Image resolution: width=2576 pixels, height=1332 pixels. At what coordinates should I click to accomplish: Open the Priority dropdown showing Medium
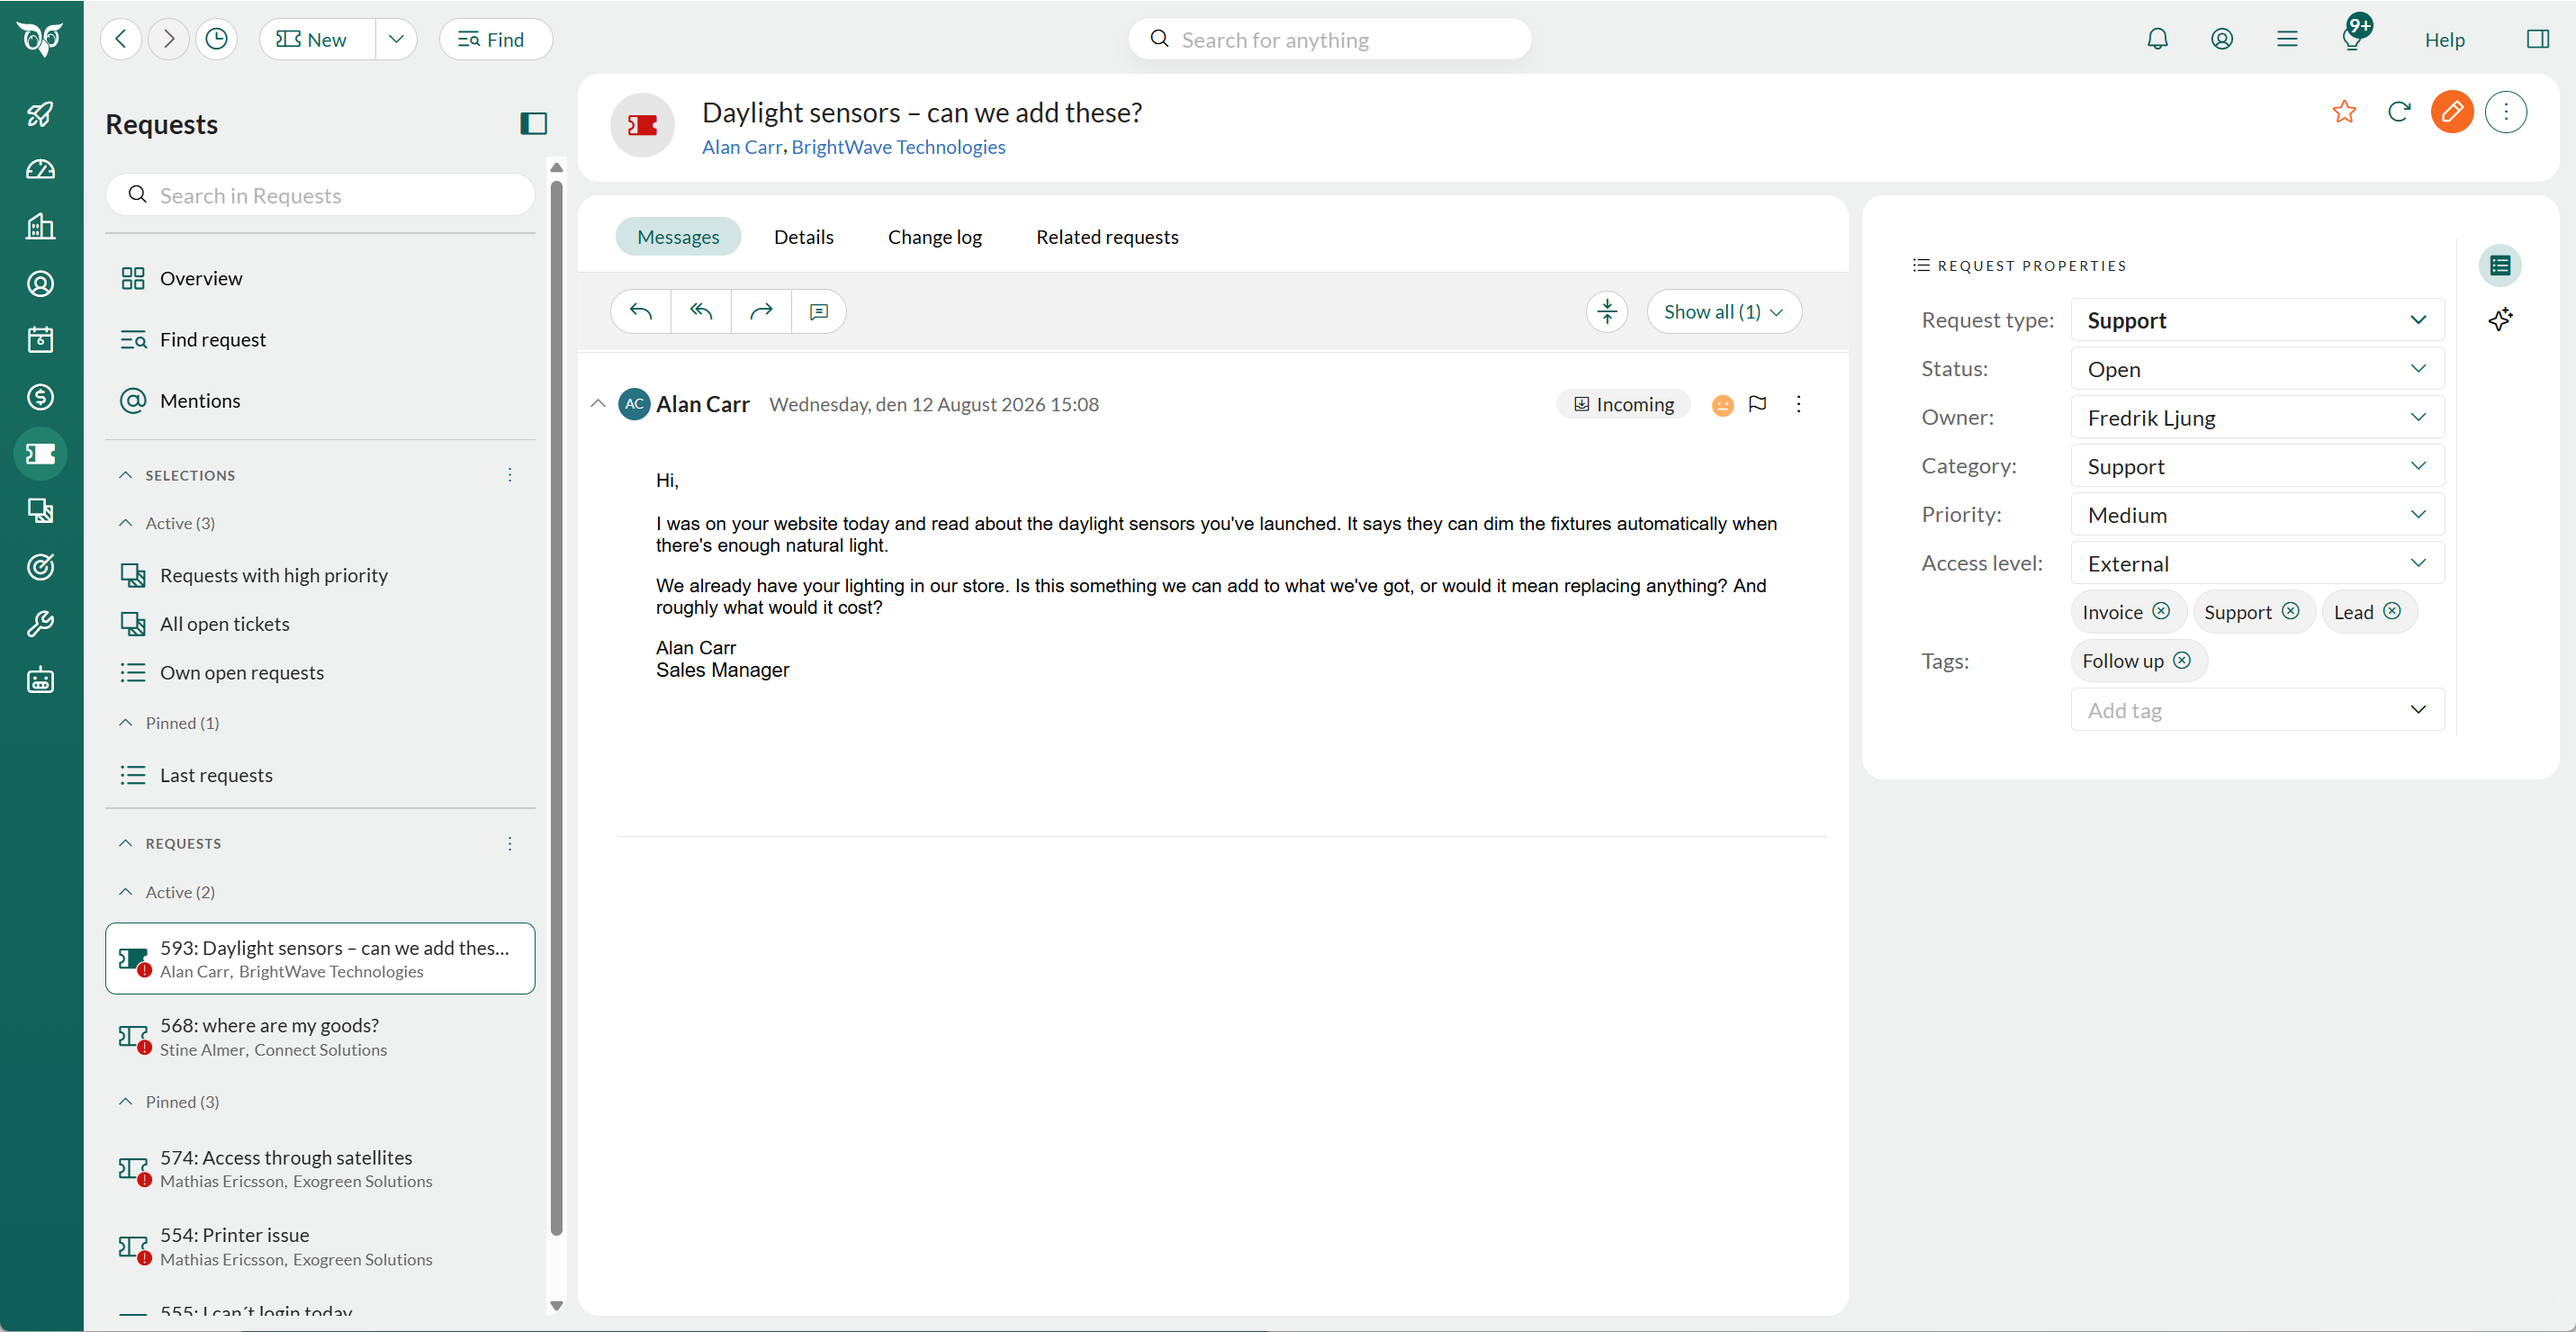click(2257, 515)
